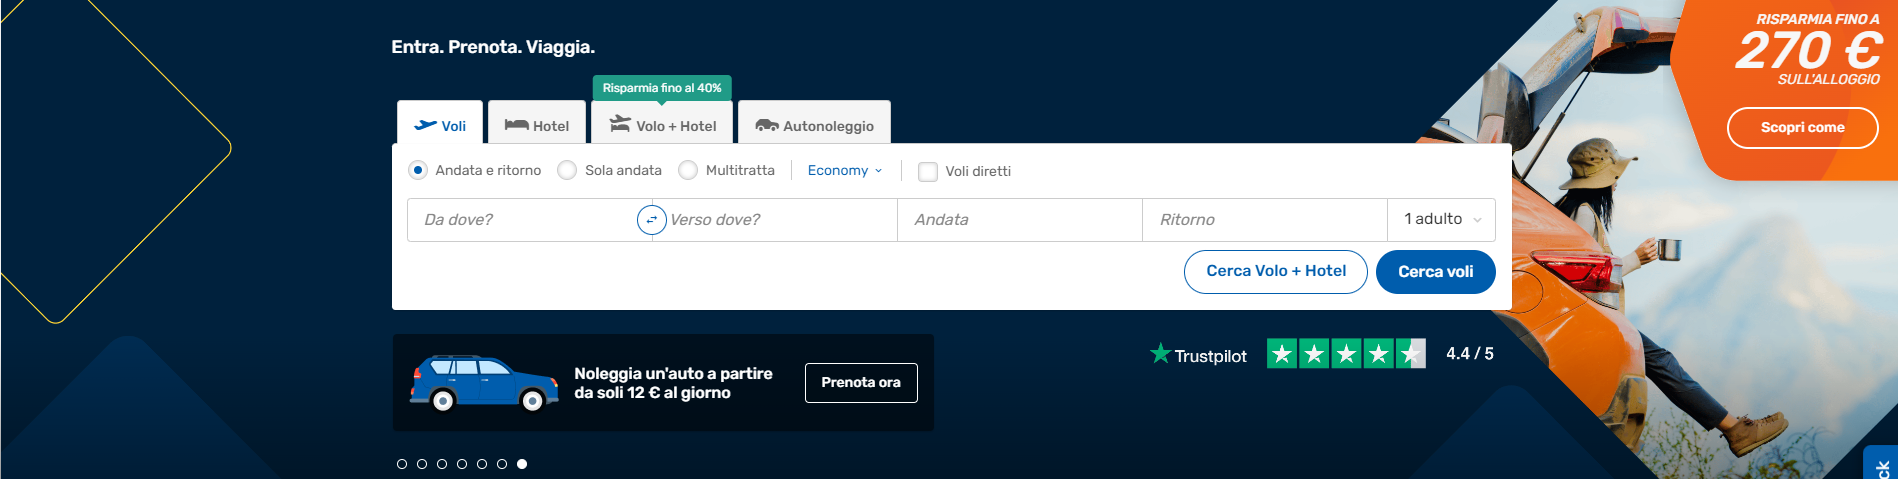Select Sola andata option
This screenshot has width=1898, height=479.
(x=567, y=170)
